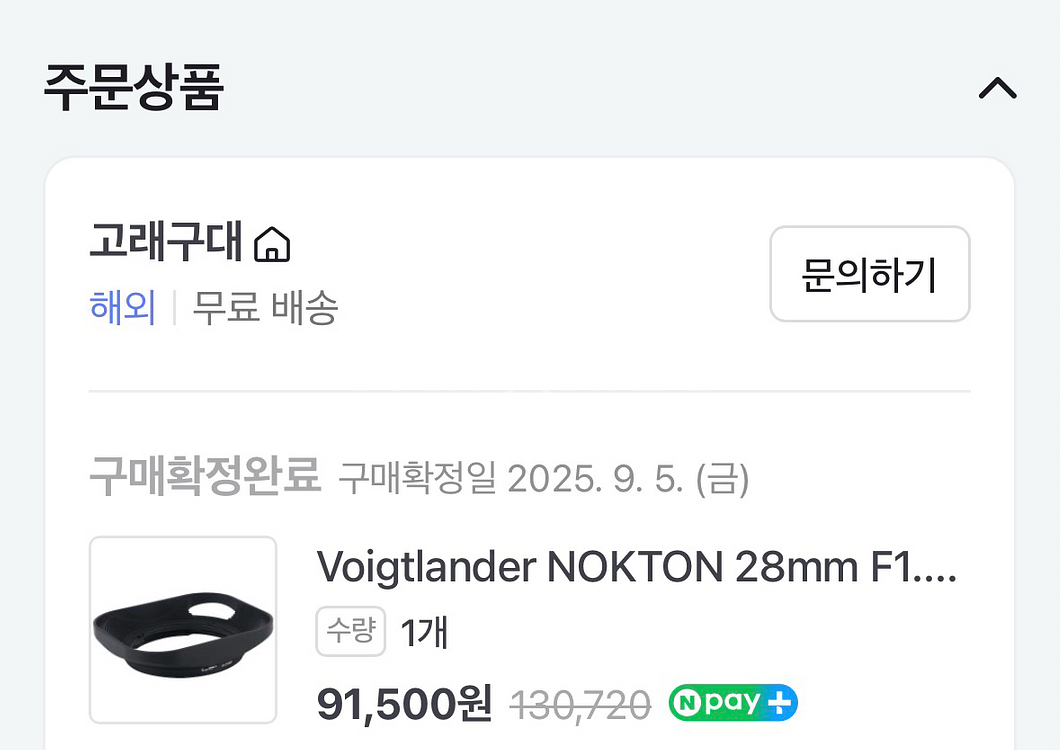Open the store home icon beside 고래구대
1060x750 pixels.
click(x=272, y=243)
